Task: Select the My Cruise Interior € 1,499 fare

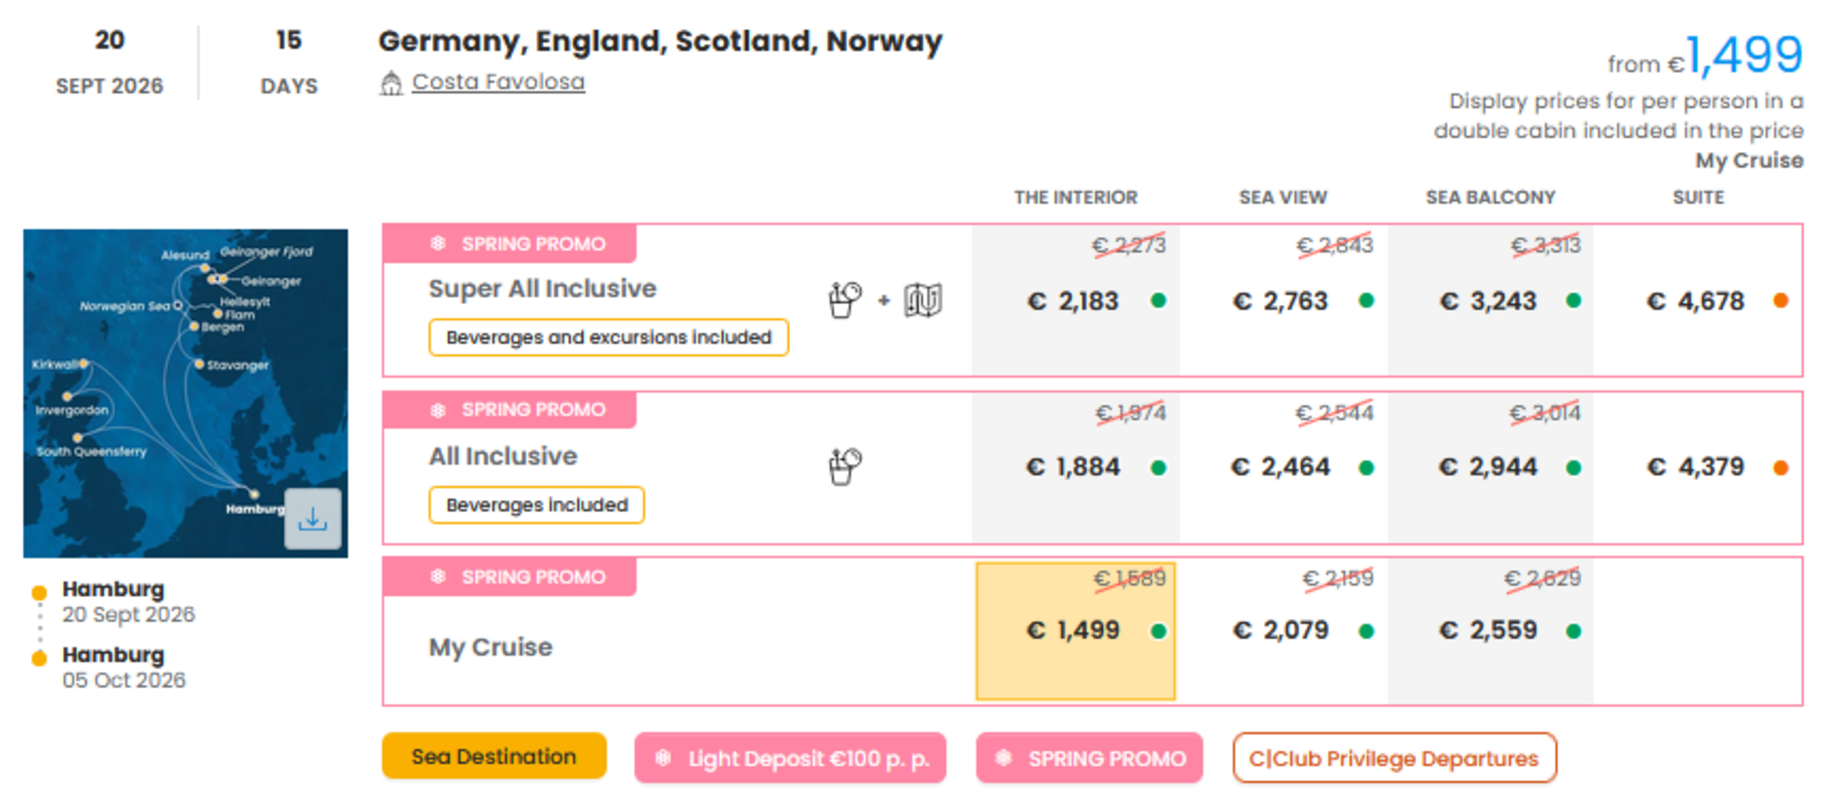Action: point(1074,631)
